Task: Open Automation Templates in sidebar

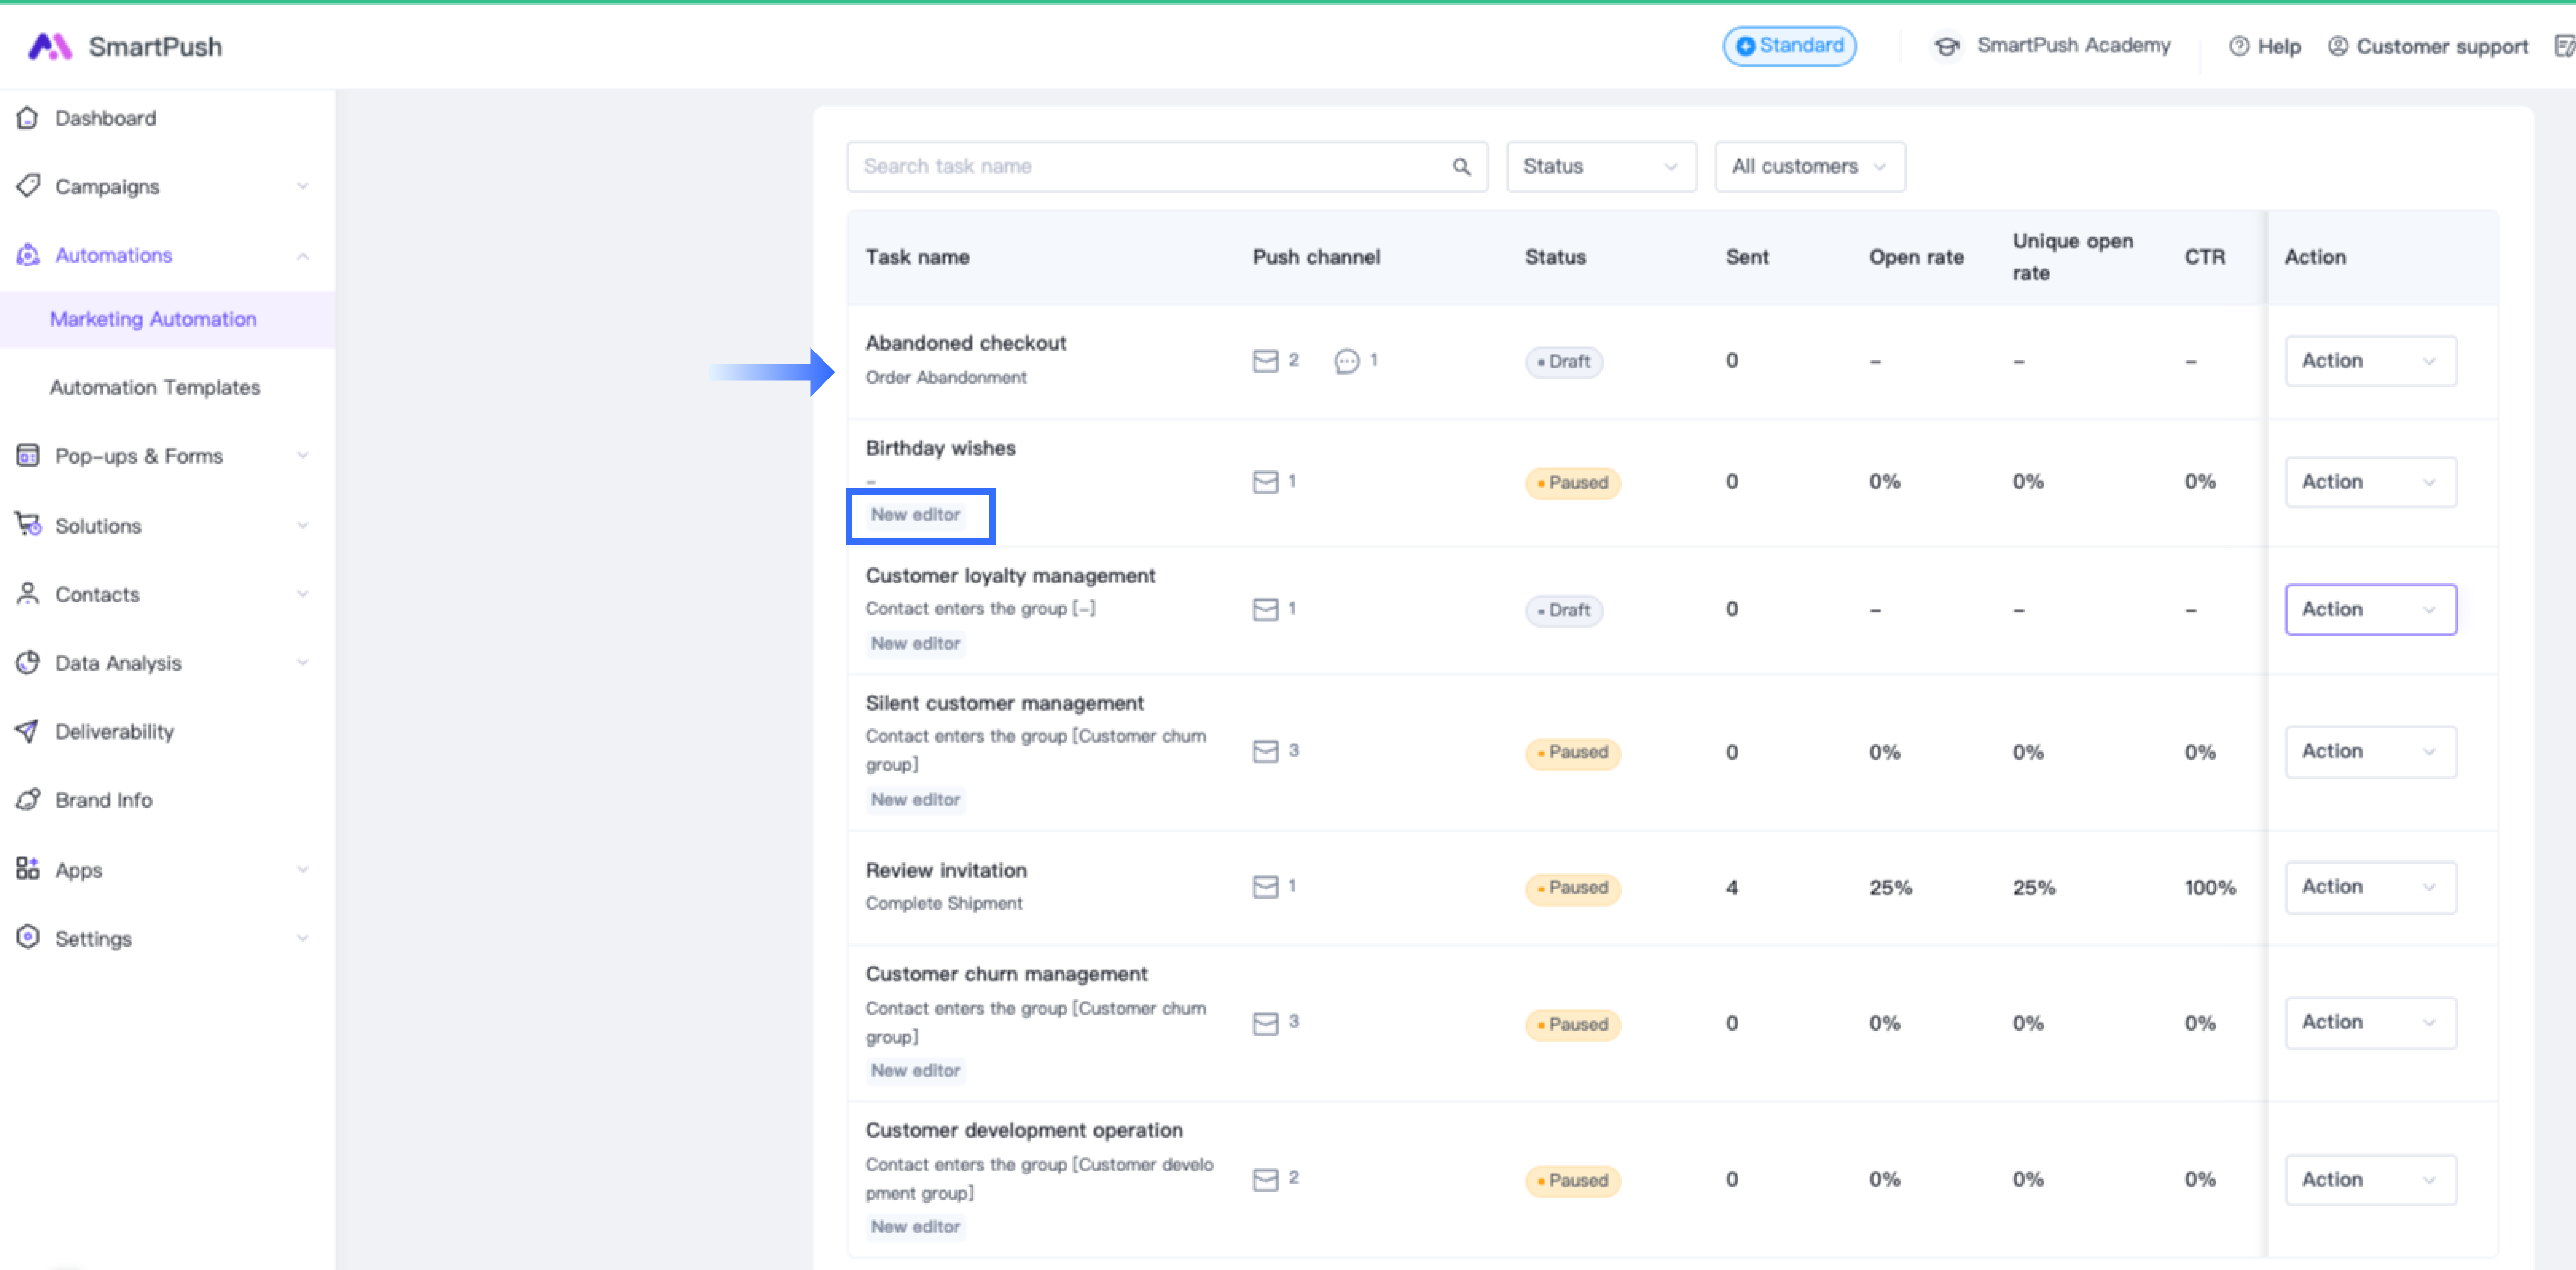Action: pyautogui.click(x=155, y=387)
